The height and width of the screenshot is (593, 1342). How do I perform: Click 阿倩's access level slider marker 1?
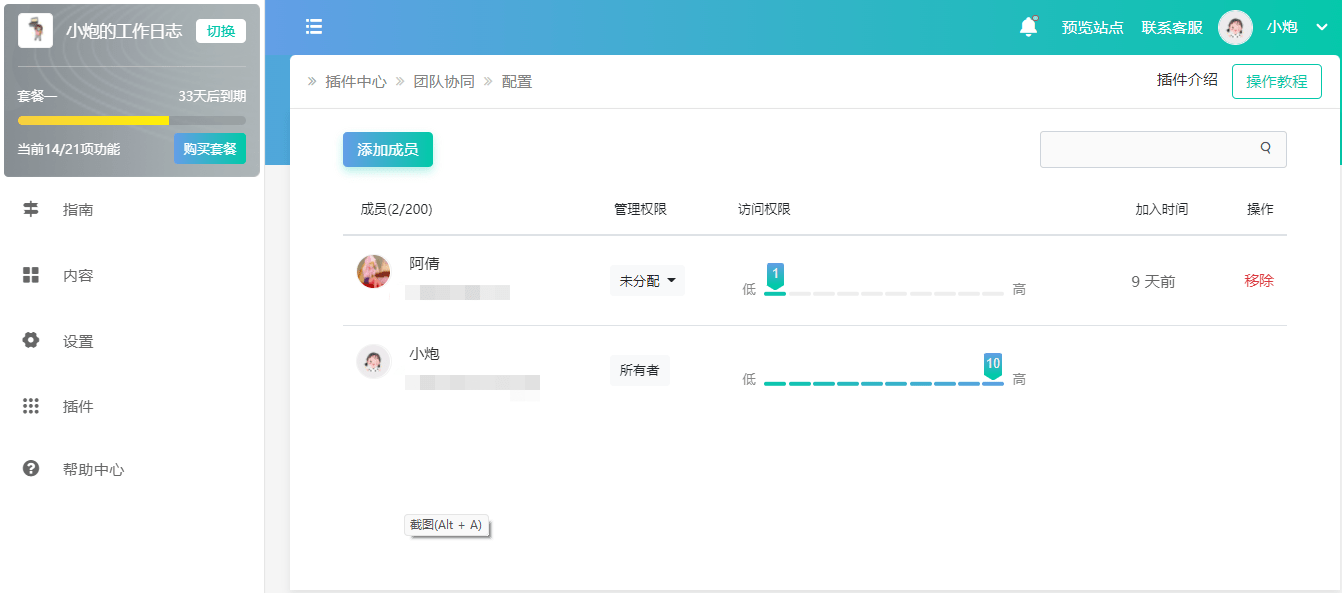pyautogui.click(x=775, y=275)
